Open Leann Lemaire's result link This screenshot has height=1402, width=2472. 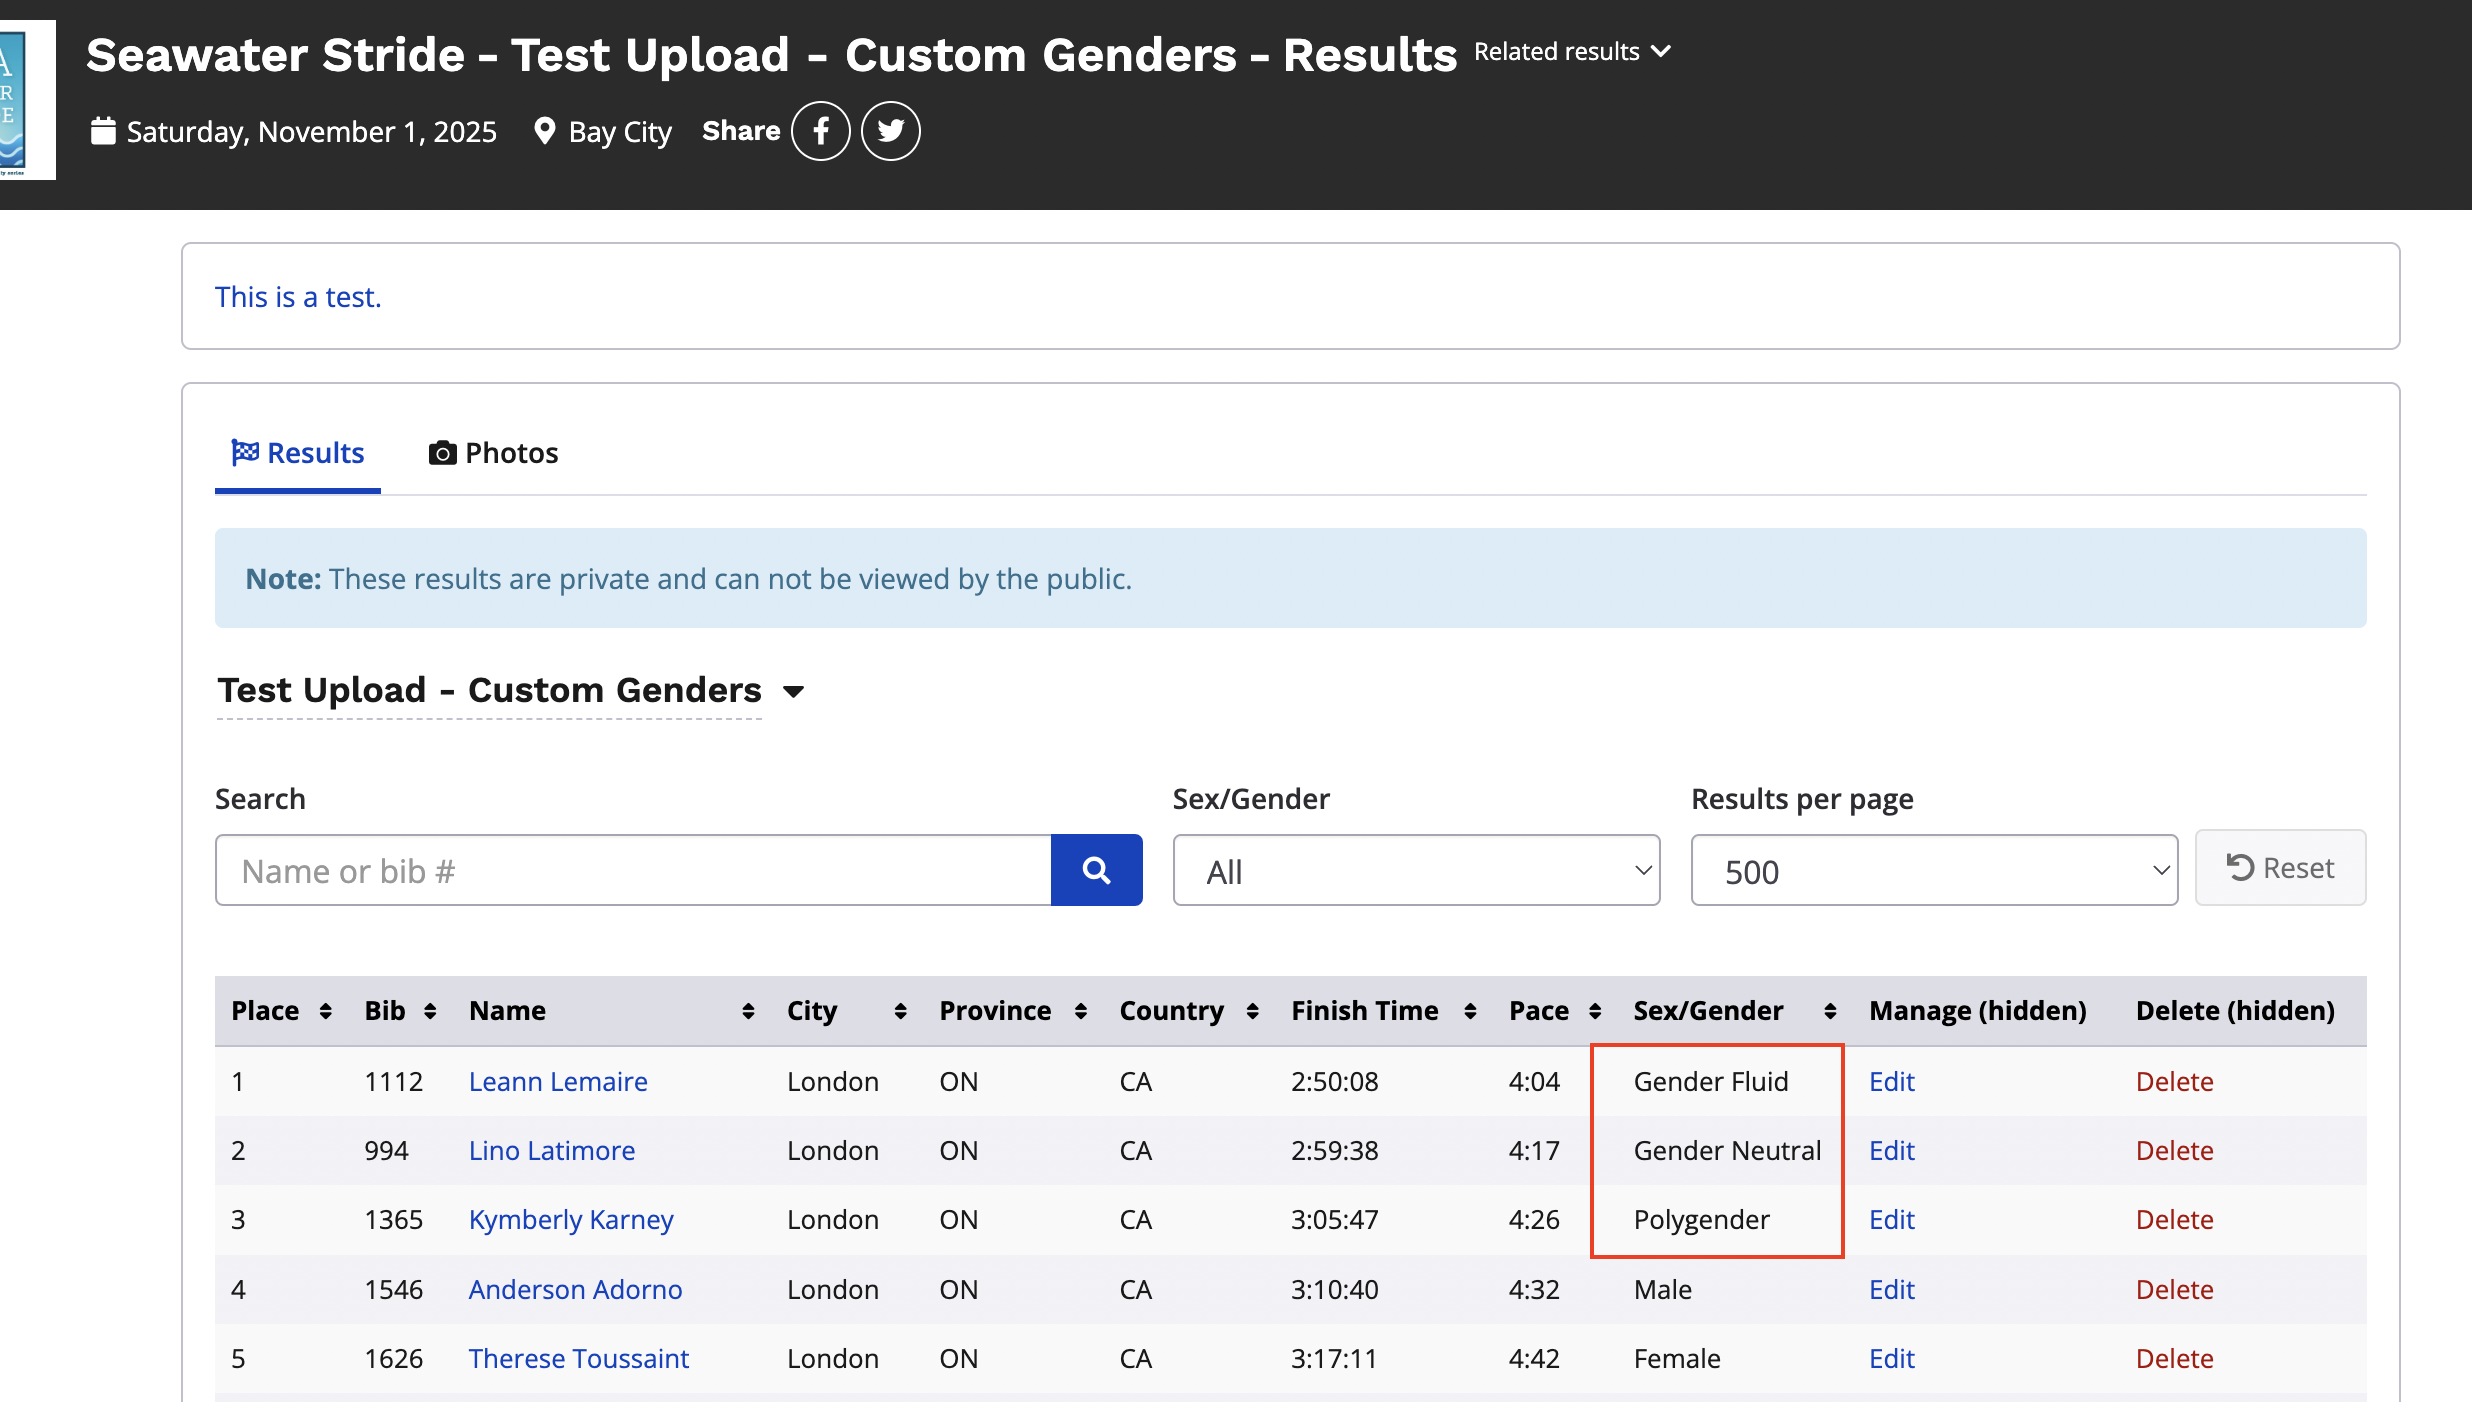tap(558, 1082)
